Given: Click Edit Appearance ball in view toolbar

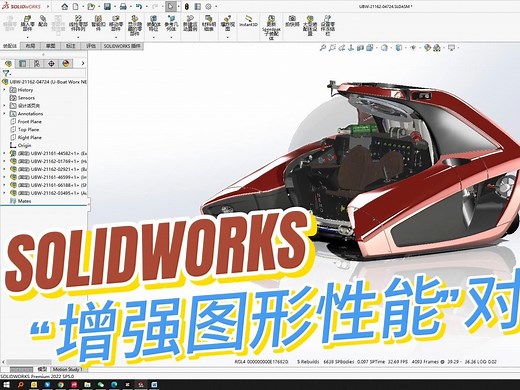Looking at the screenshot, I should 428,48.
